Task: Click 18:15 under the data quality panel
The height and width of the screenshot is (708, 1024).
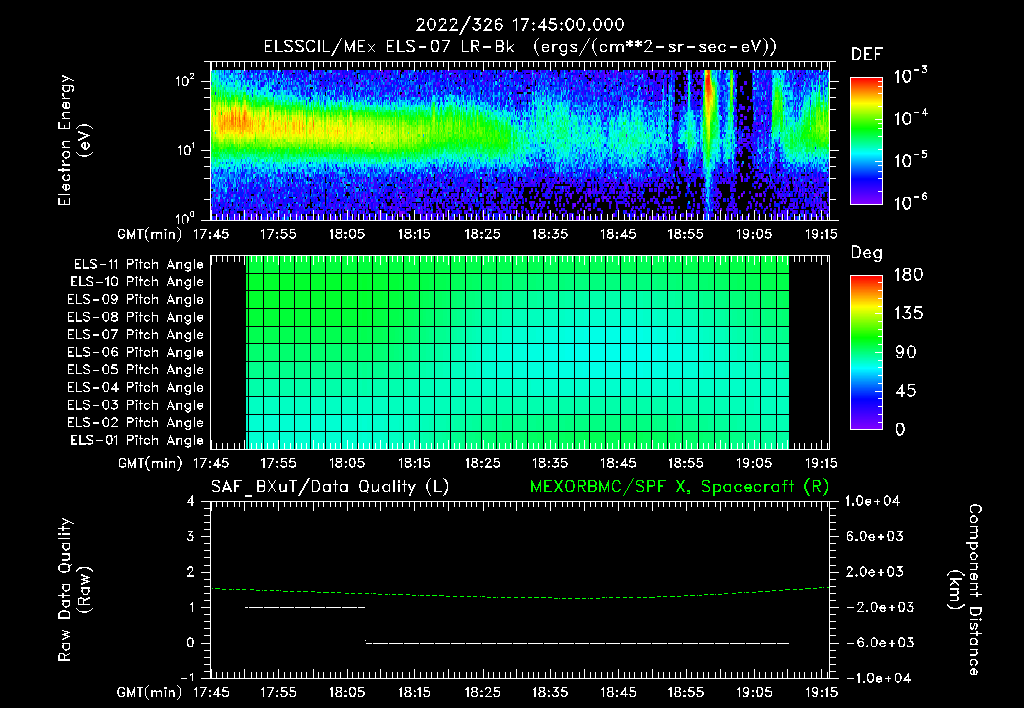Action: pyautogui.click(x=414, y=692)
